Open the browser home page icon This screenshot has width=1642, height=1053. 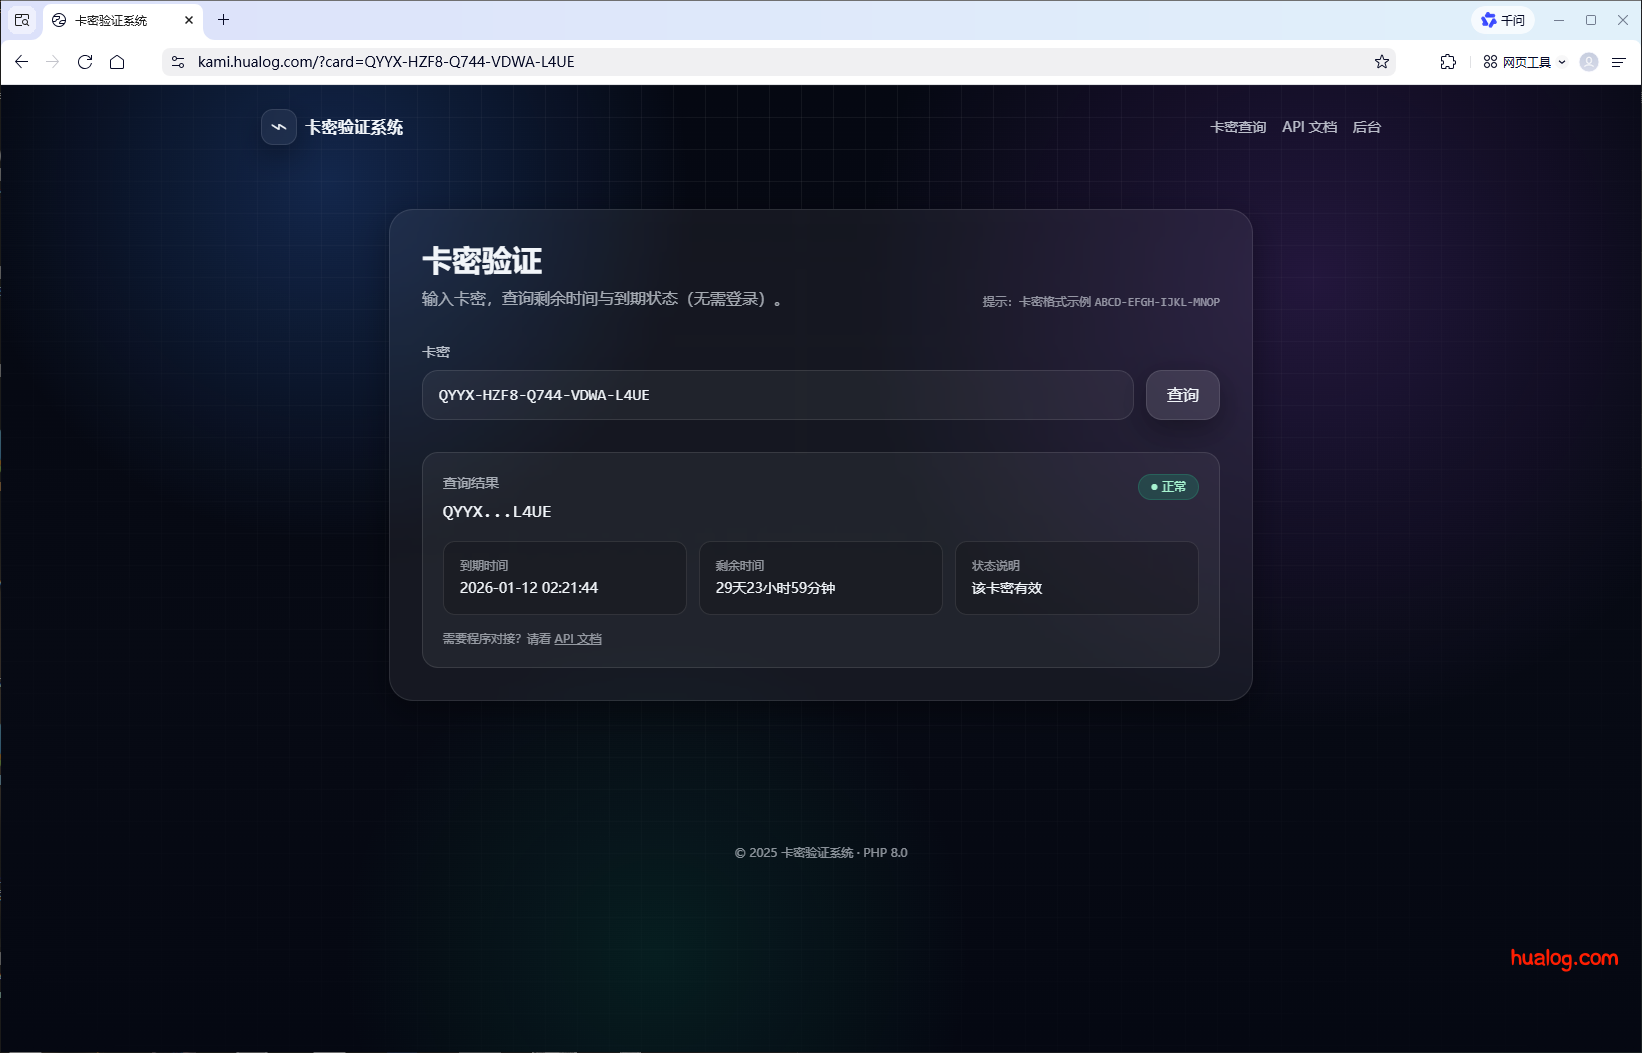pyautogui.click(x=117, y=61)
